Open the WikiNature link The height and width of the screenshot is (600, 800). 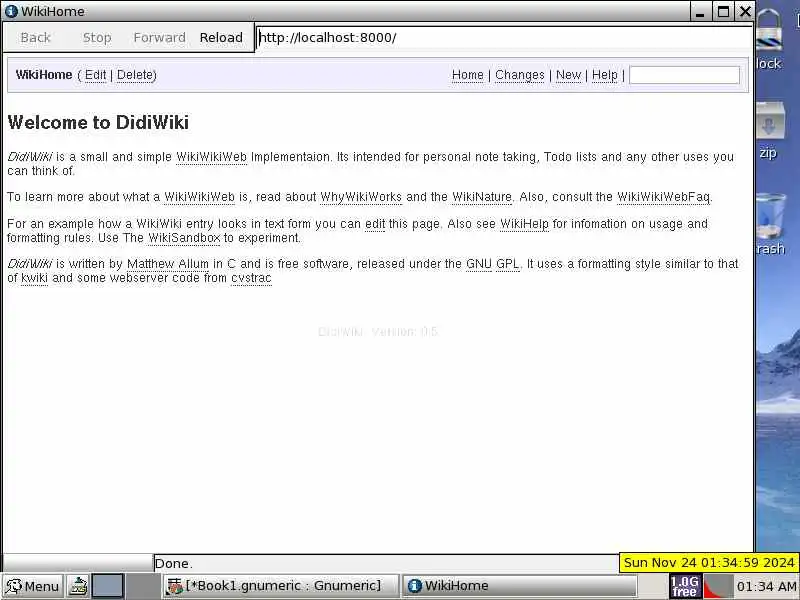[482, 197]
